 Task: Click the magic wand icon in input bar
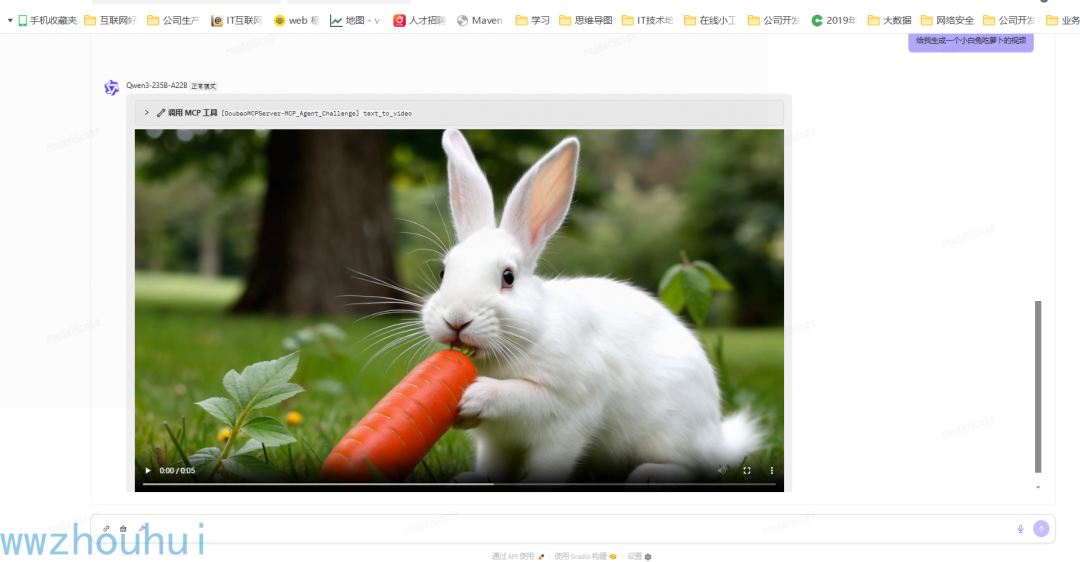(142, 529)
